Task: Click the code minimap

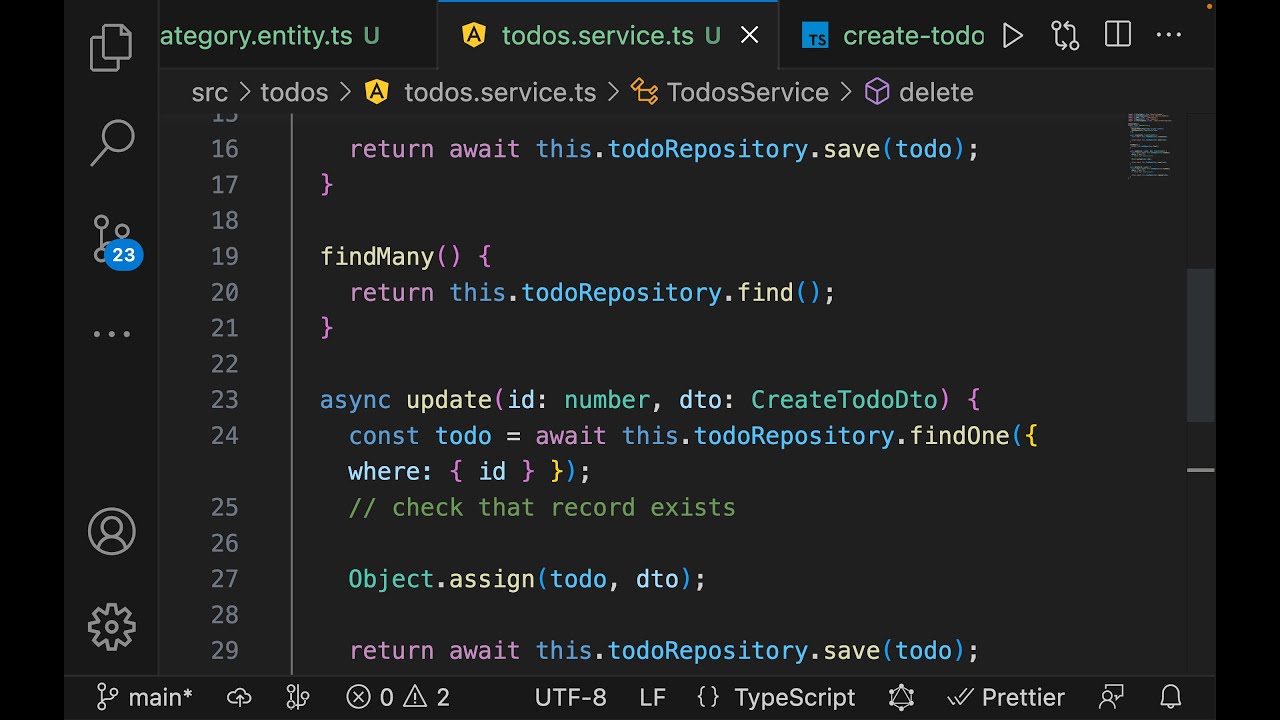Action: pos(1150,145)
